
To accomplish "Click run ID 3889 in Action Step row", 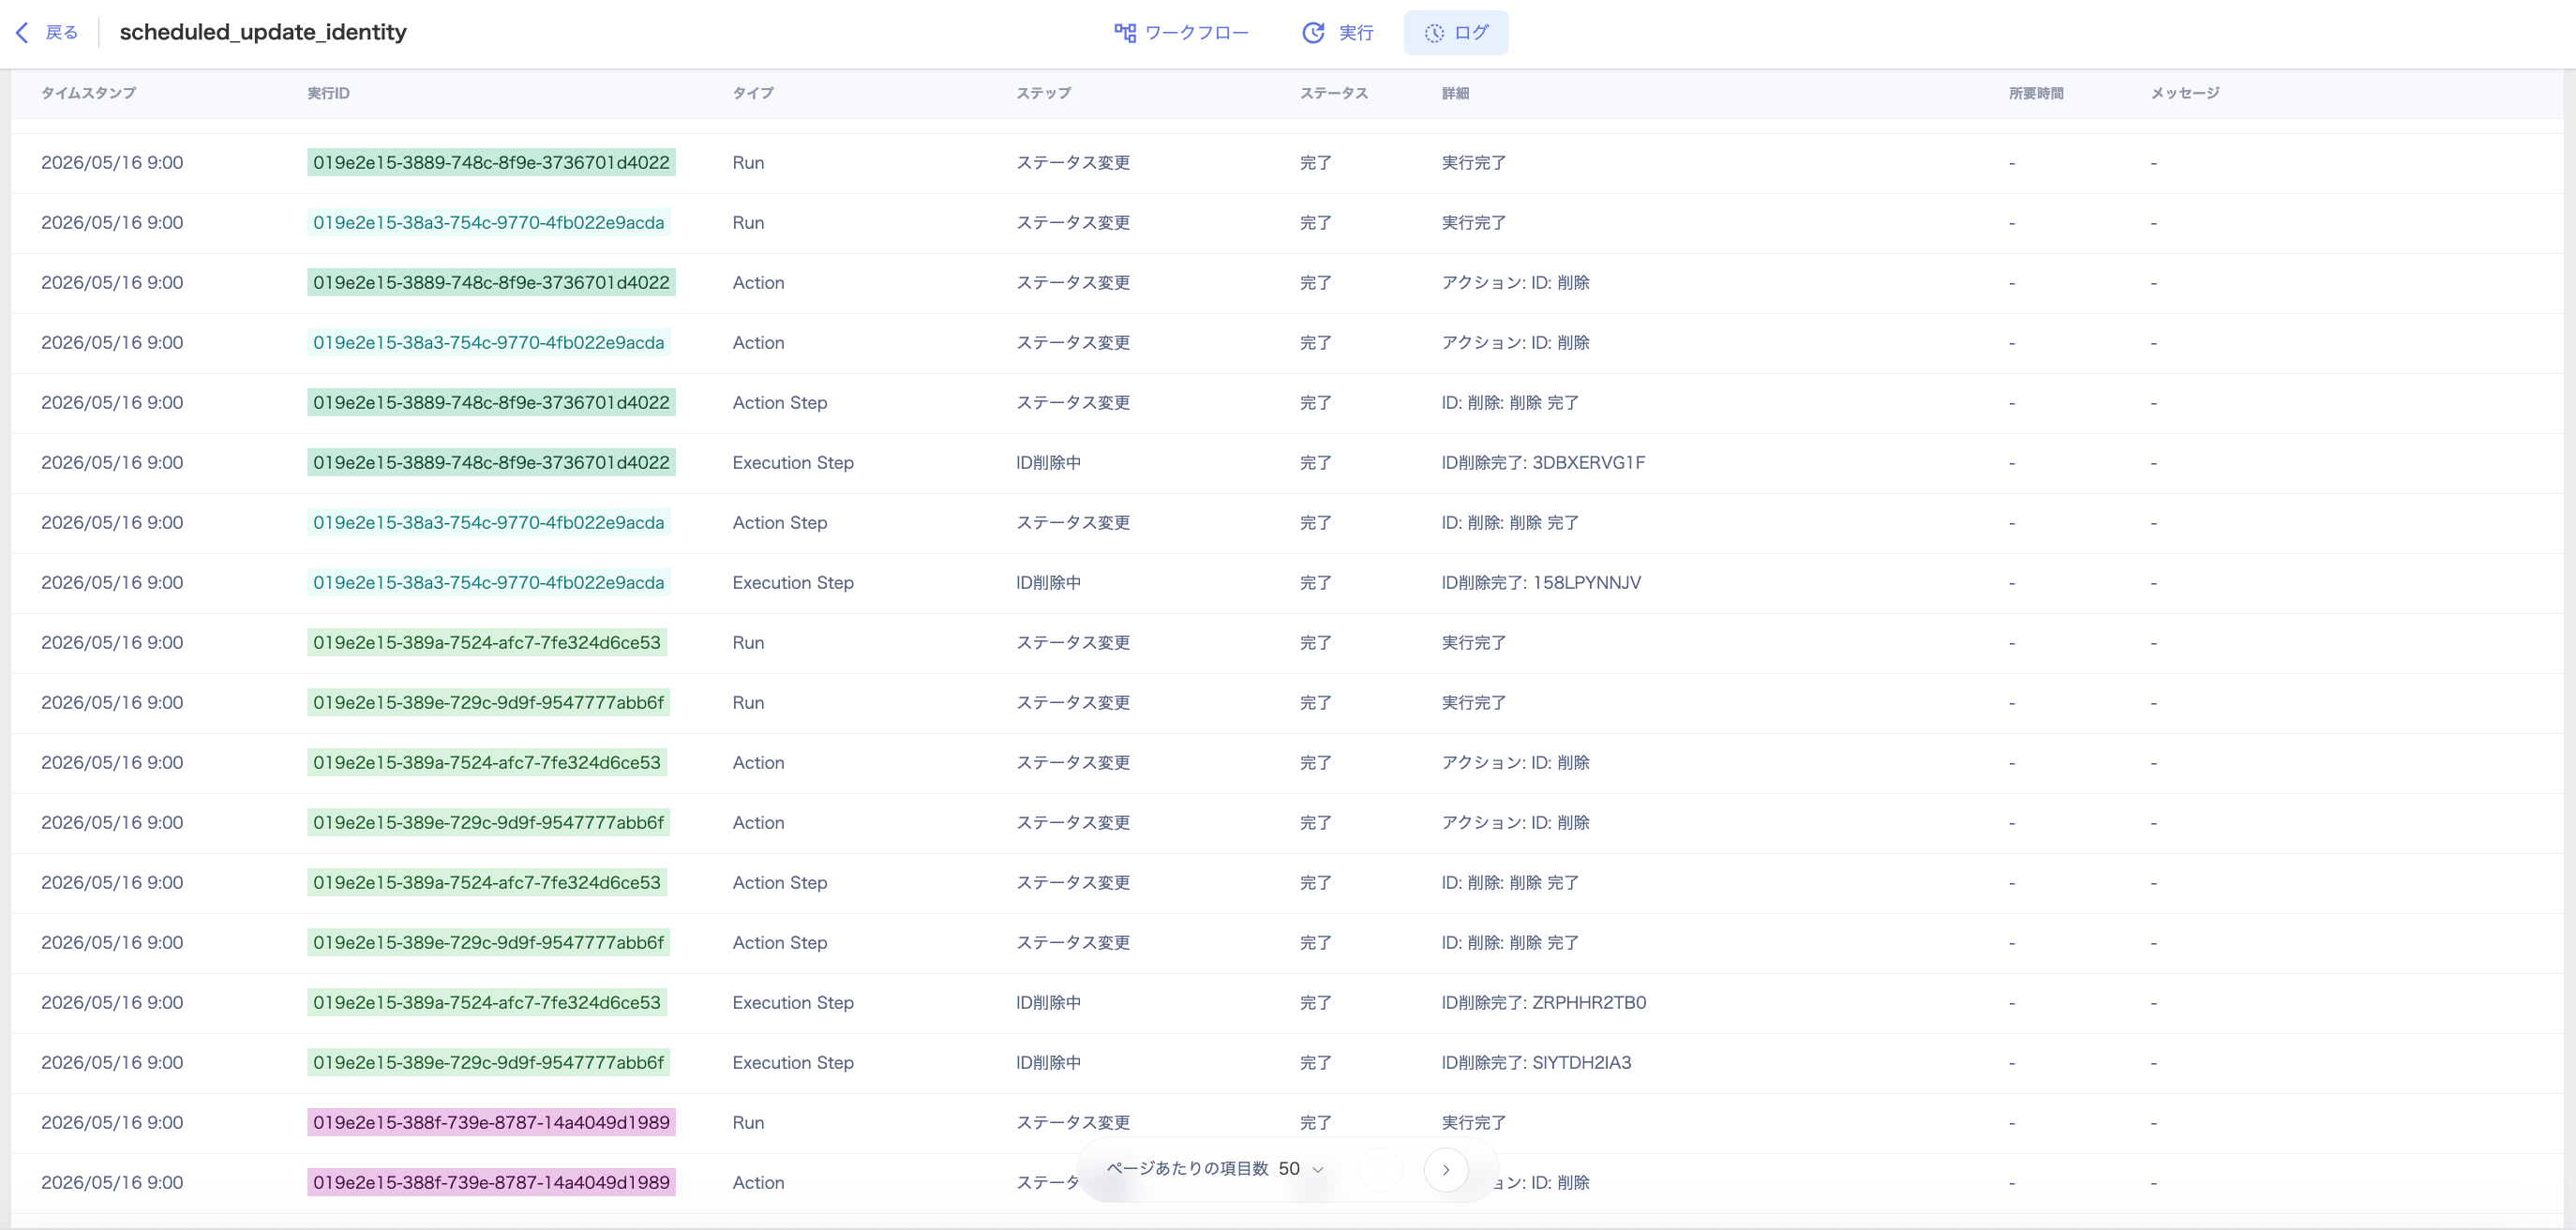I will [491, 402].
